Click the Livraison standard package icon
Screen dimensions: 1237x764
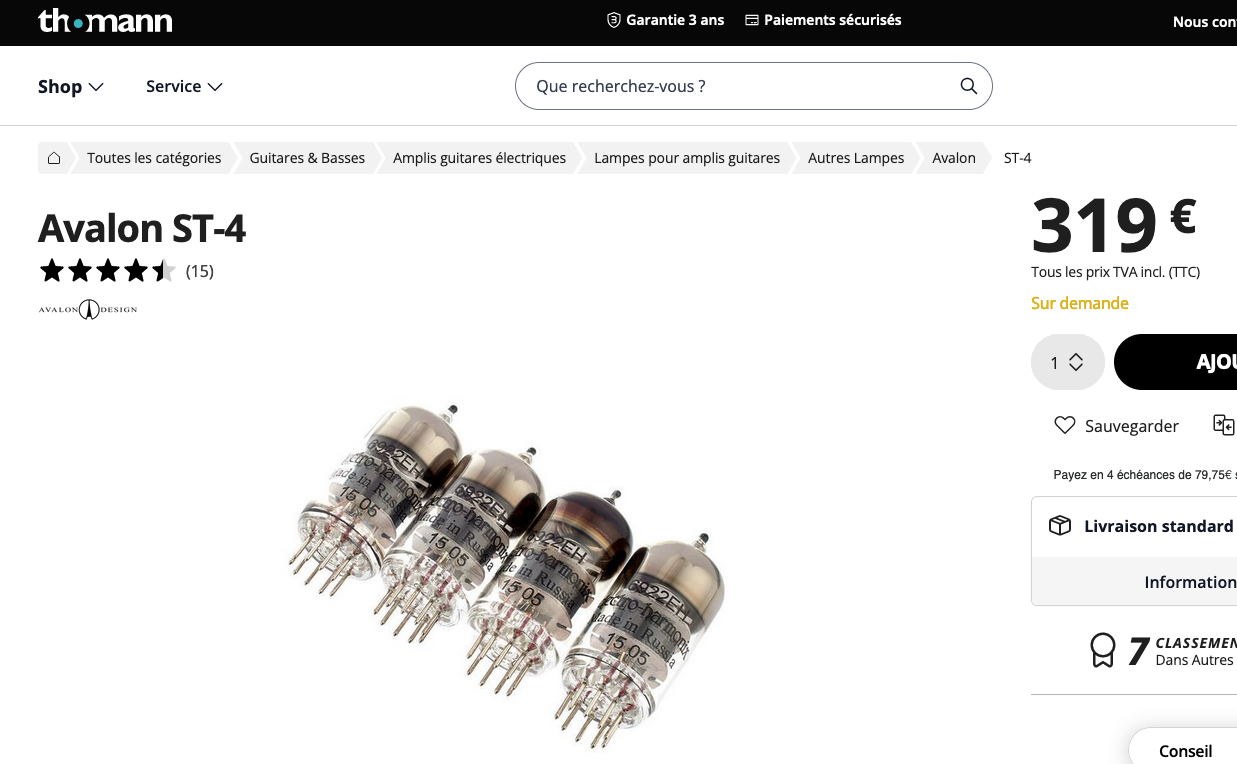1060,526
